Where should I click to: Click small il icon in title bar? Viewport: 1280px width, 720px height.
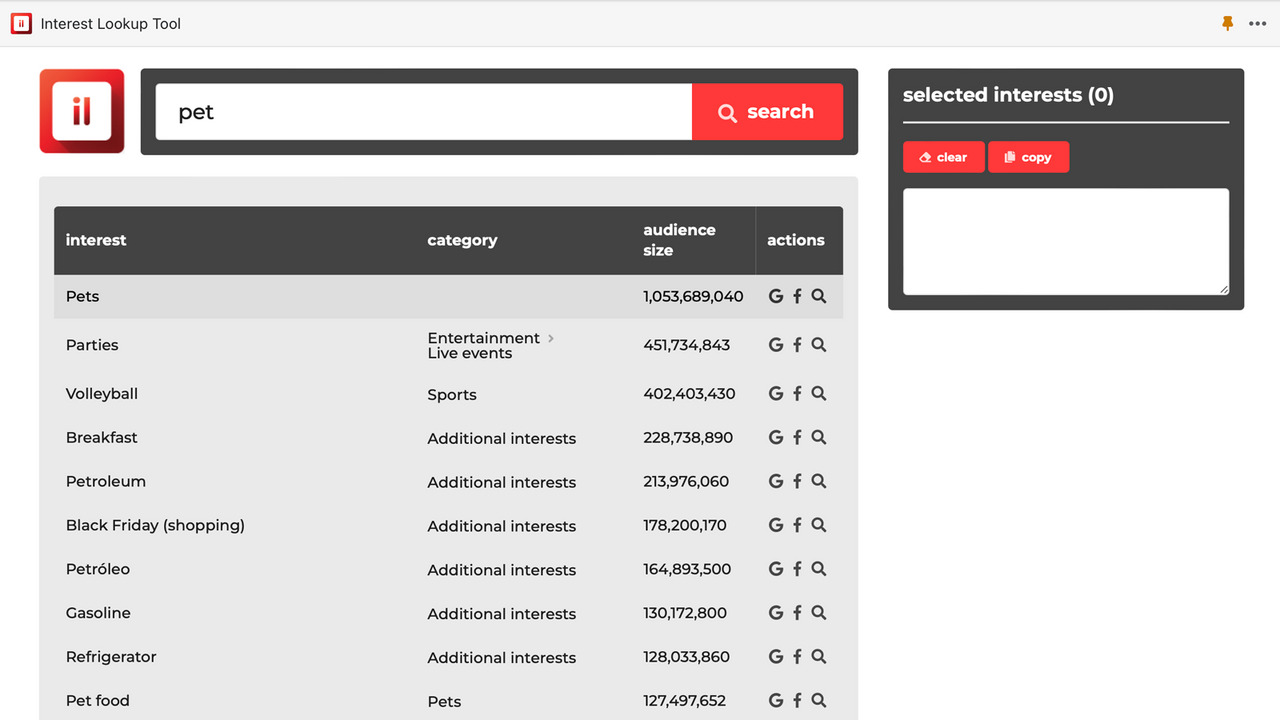tap(21, 23)
